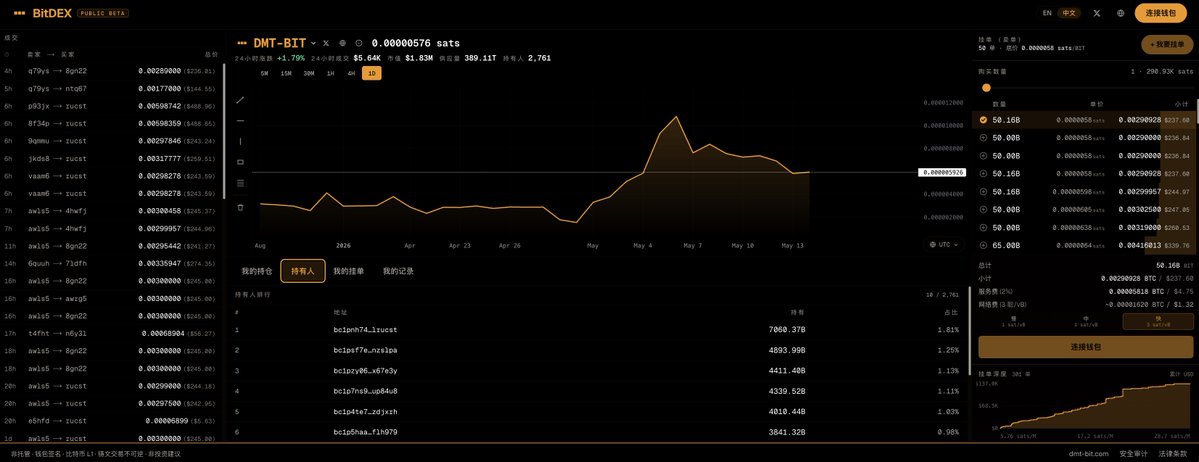
Task: Click the trade row t4fht → n6y3l
Action: (111, 333)
